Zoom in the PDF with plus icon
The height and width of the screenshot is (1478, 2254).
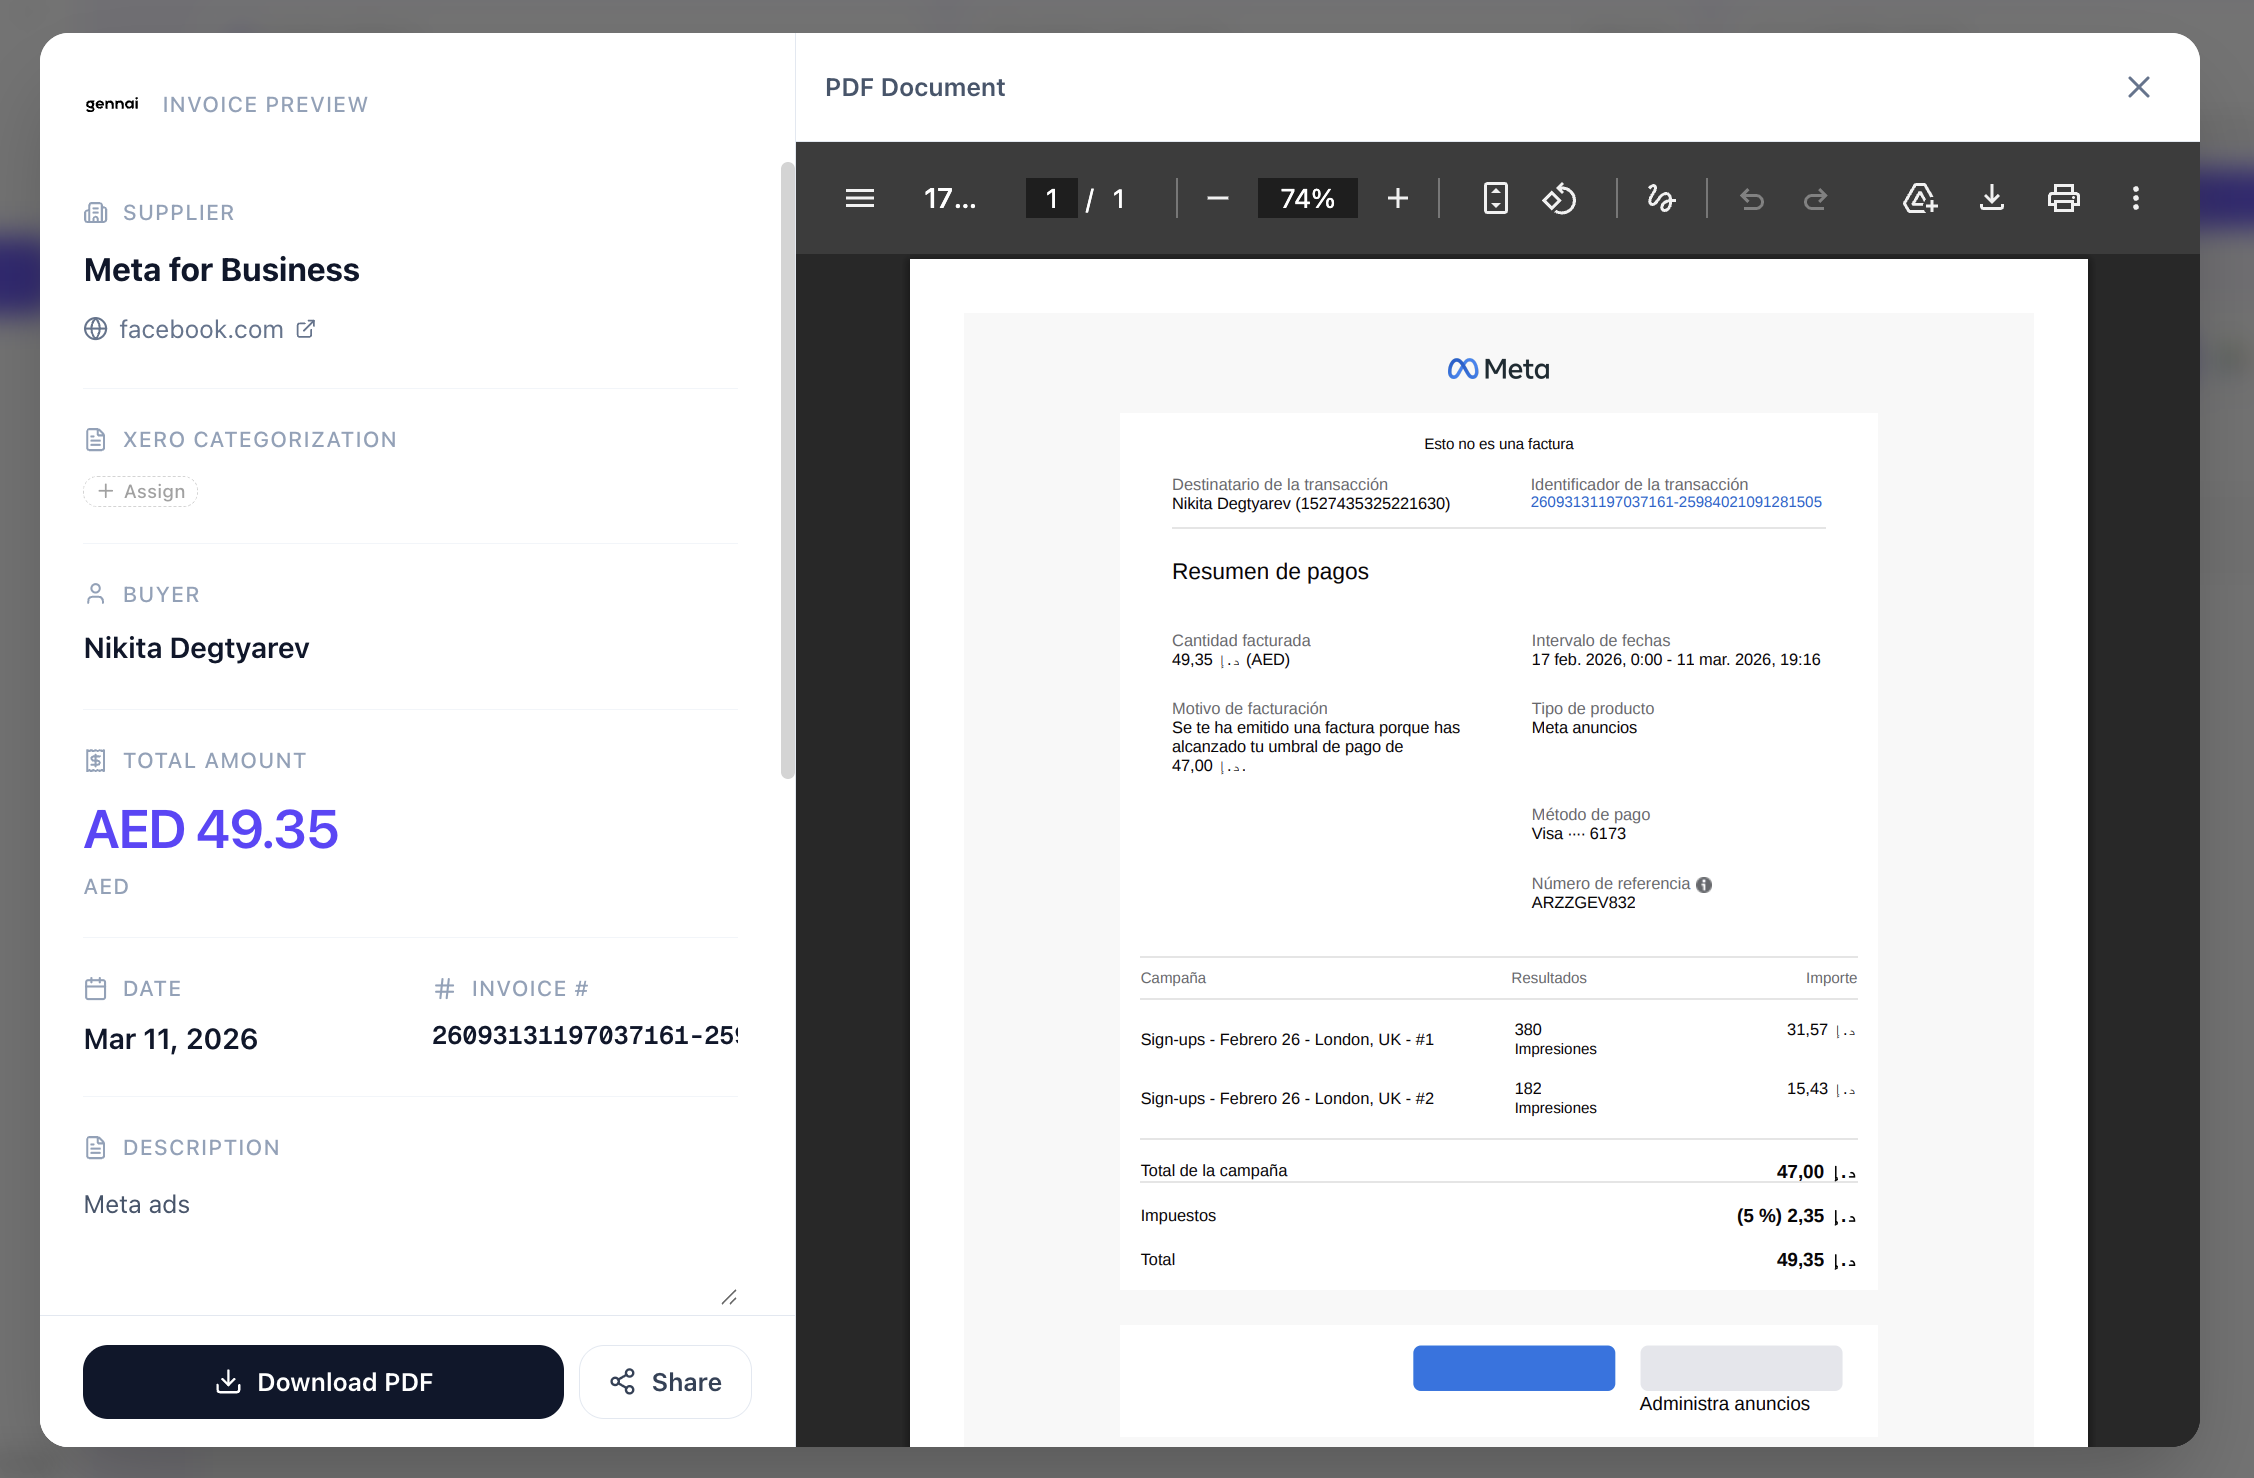[x=1397, y=198]
